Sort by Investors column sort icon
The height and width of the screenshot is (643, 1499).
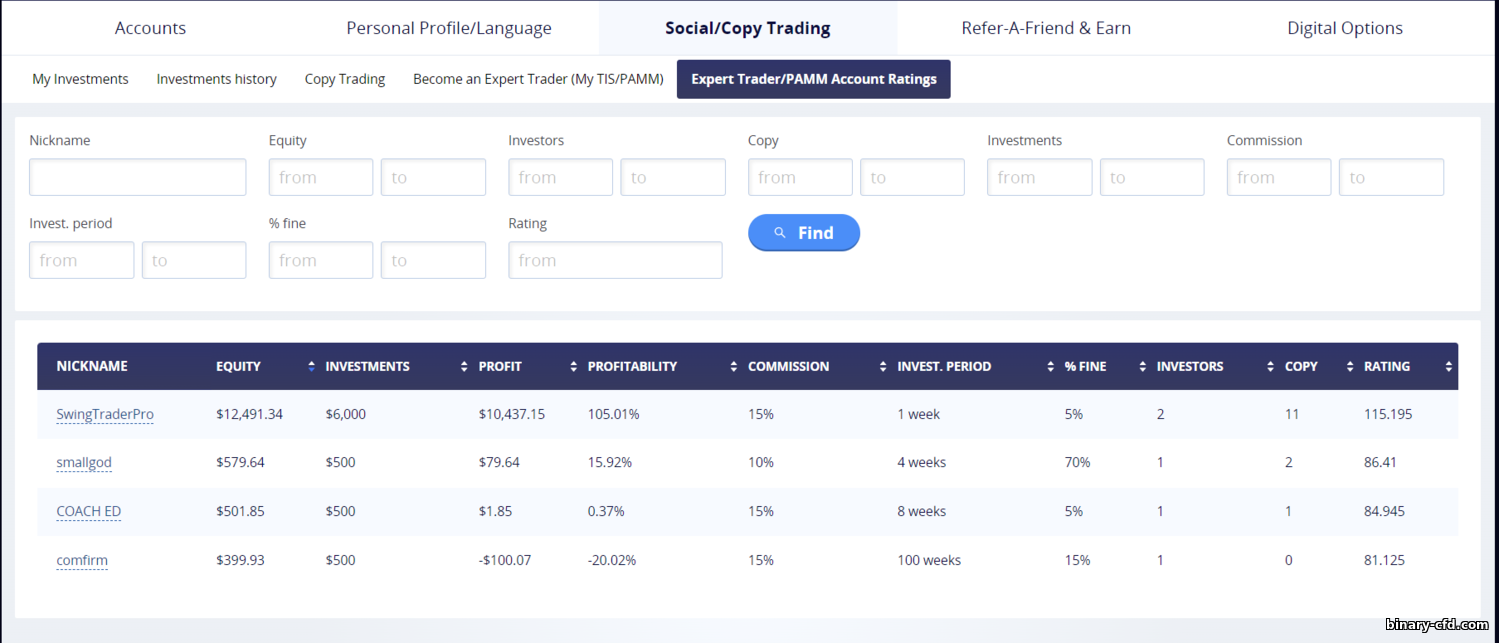(x=1270, y=367)
